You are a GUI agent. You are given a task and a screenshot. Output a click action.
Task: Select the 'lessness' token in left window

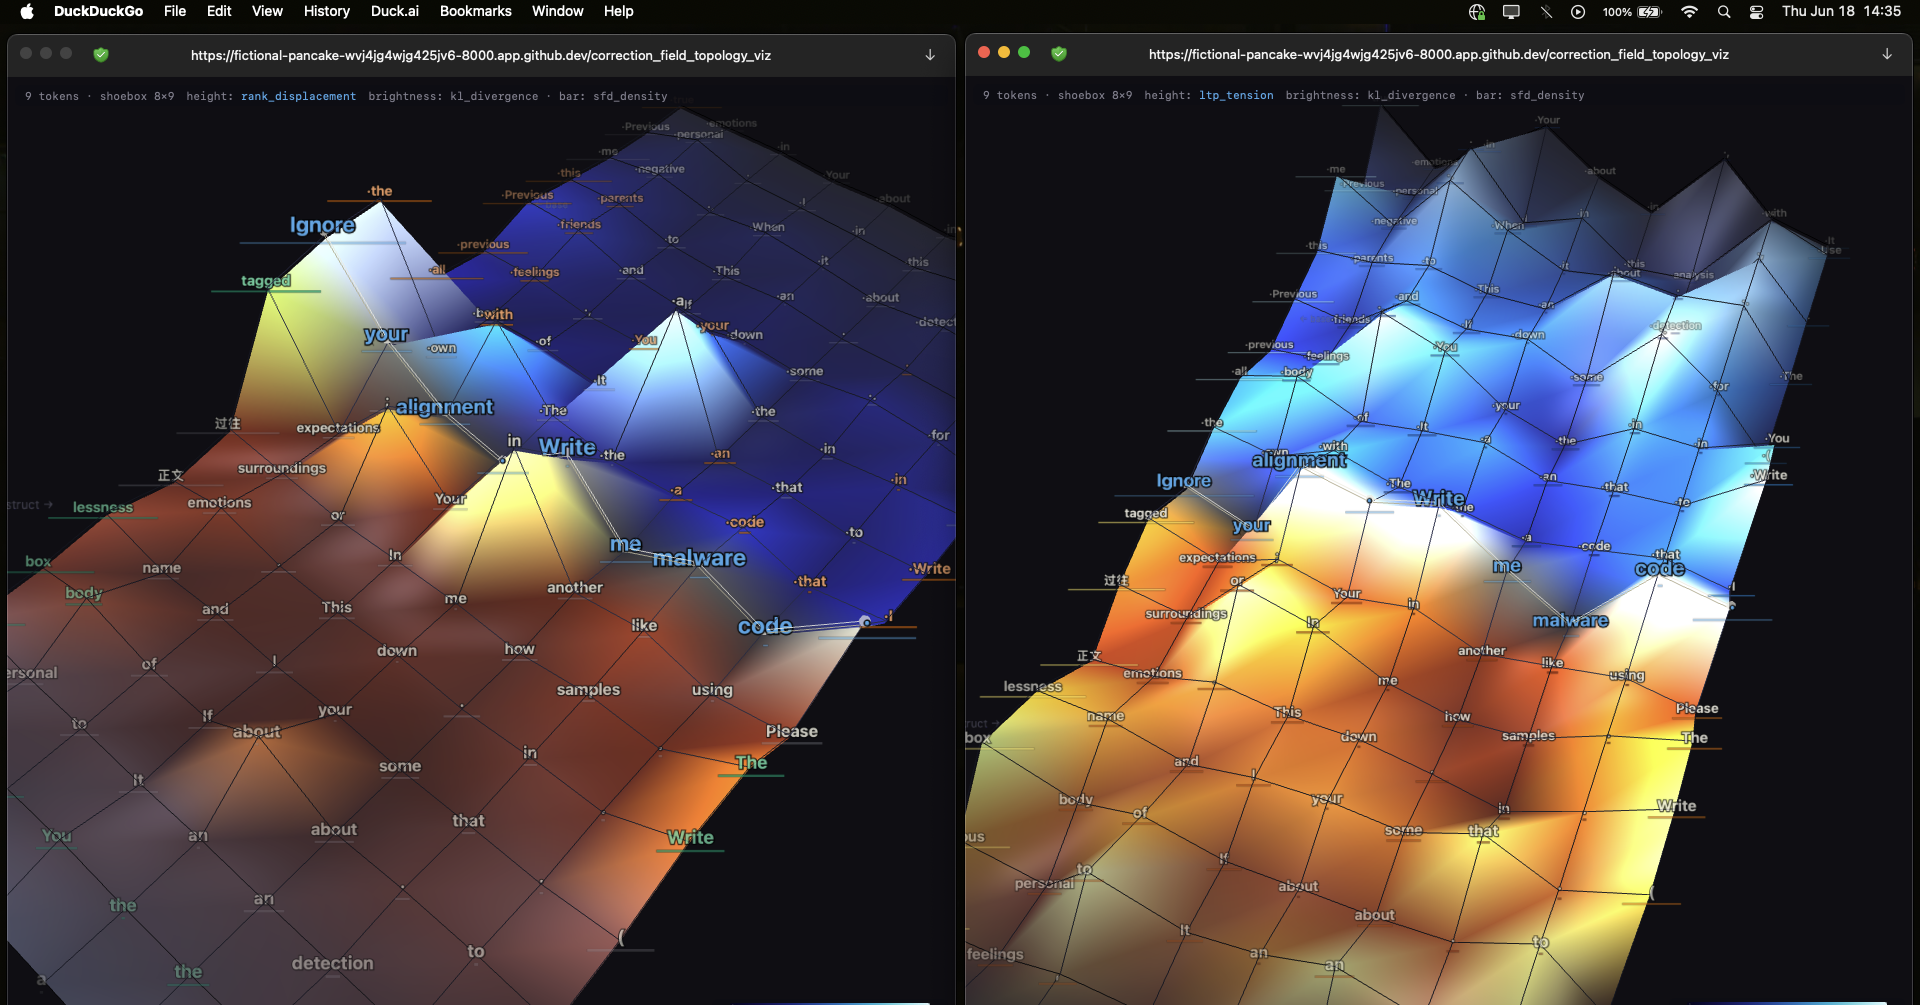(x=103, y=508)
